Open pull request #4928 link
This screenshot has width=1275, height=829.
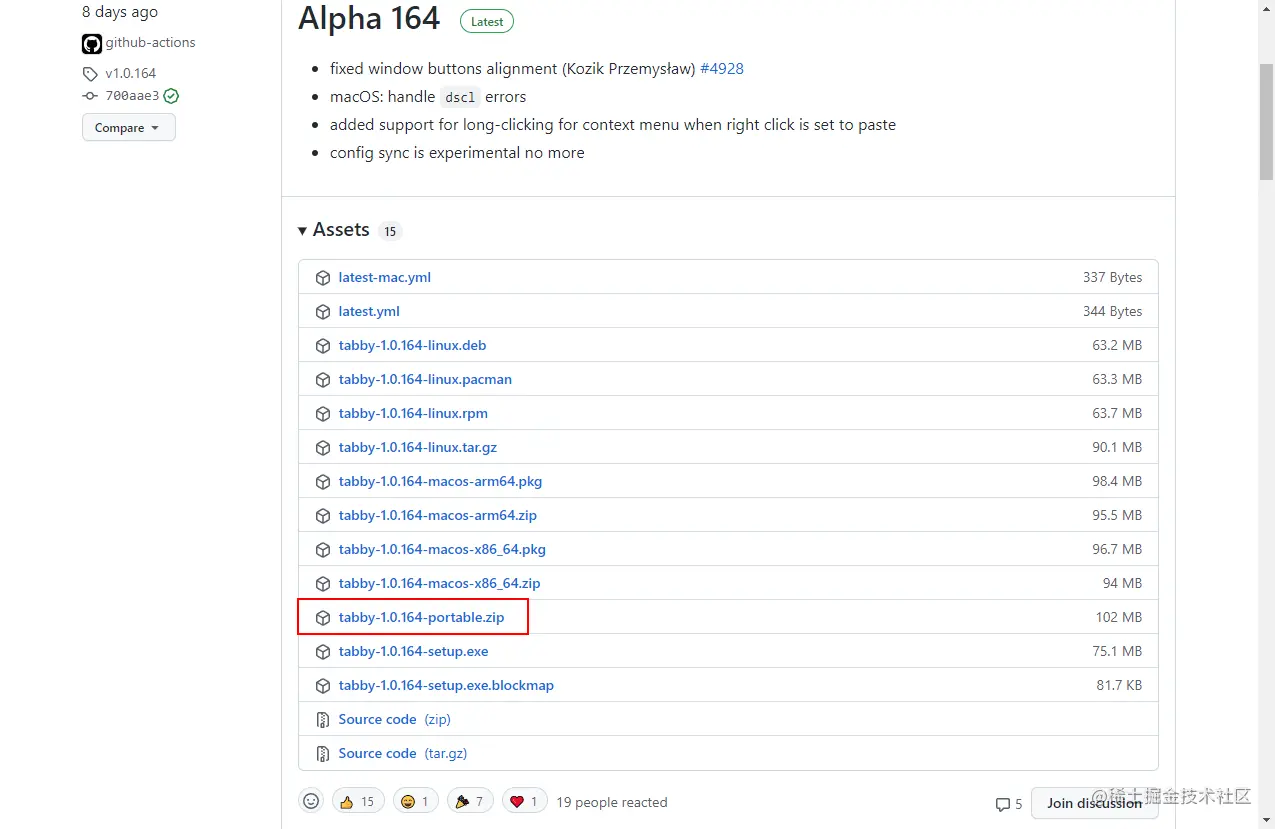click(722, 69)
